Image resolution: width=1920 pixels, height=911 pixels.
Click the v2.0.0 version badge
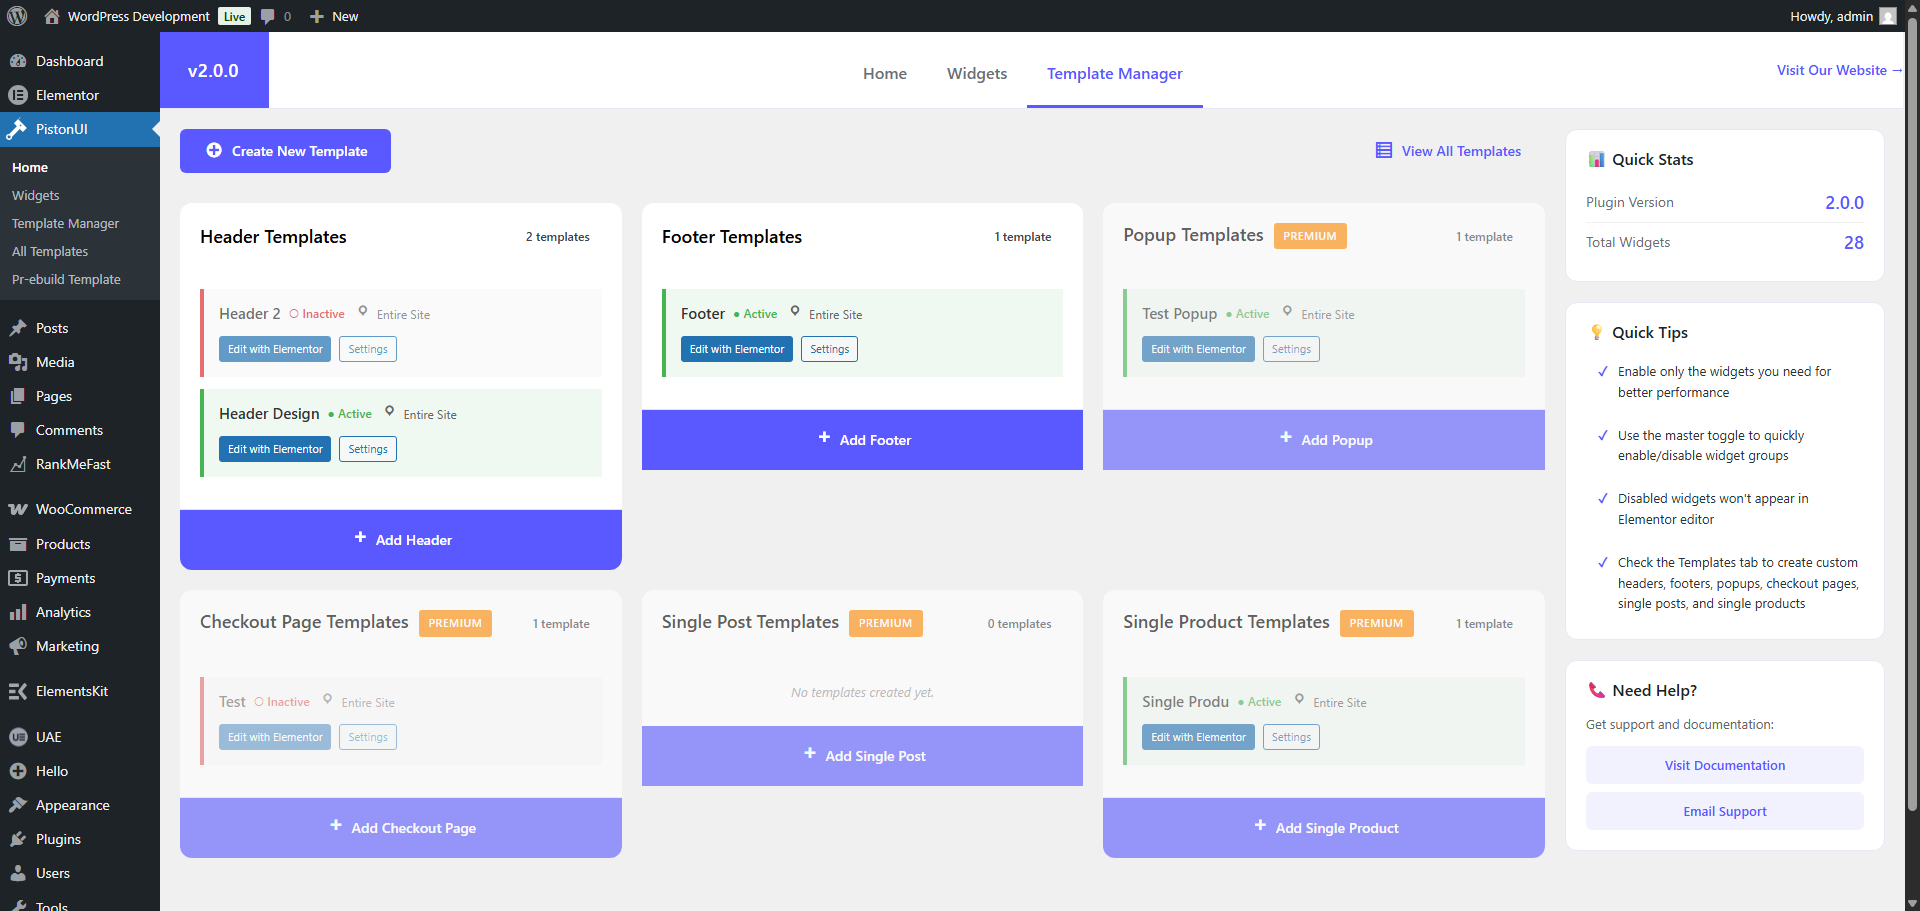pyautogui.click(x=214, y=70)
